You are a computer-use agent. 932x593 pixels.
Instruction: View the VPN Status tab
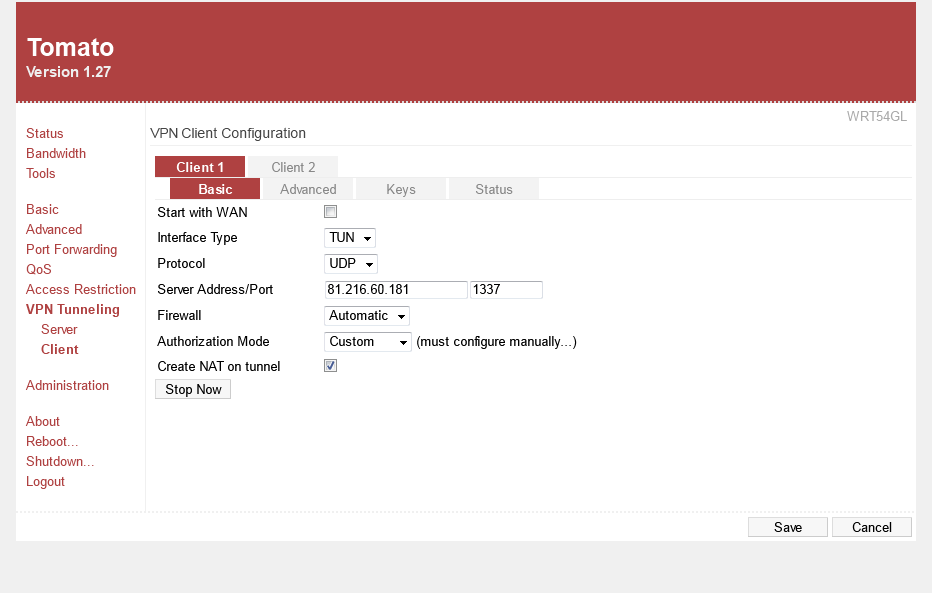pyautogui.click(x=493, y=189)
